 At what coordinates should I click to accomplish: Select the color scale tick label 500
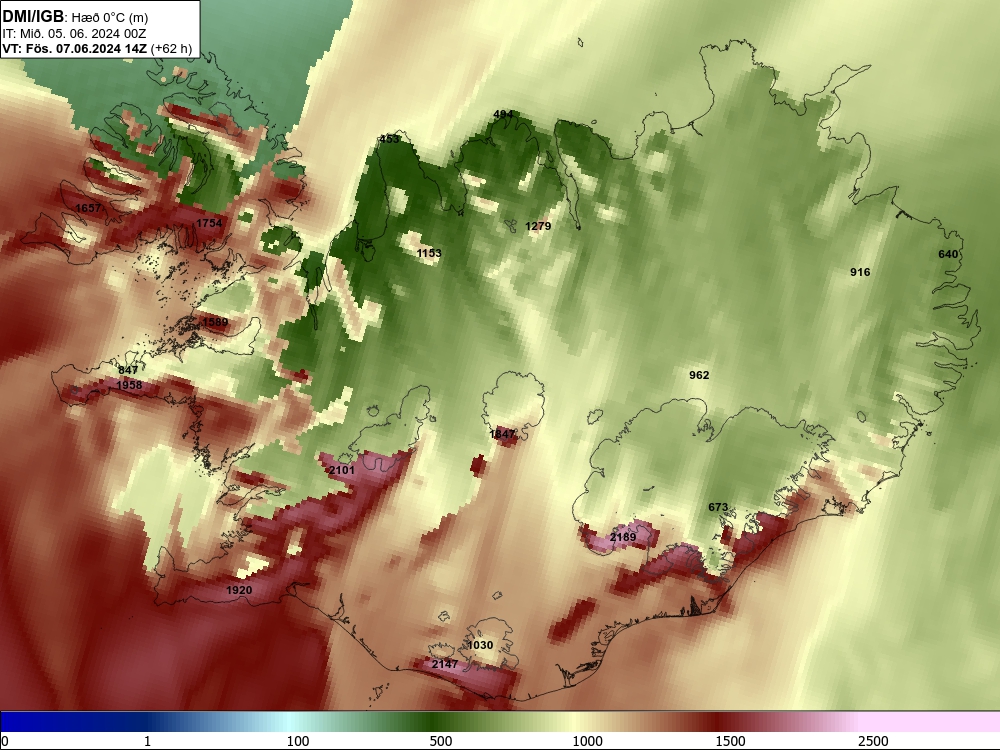point(441,741)
